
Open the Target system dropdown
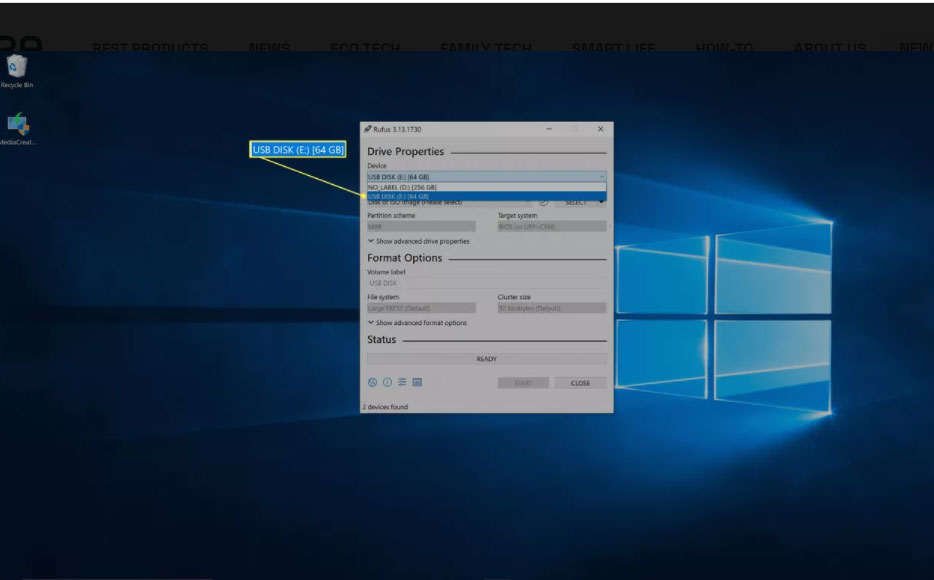[x=552, y=227]
